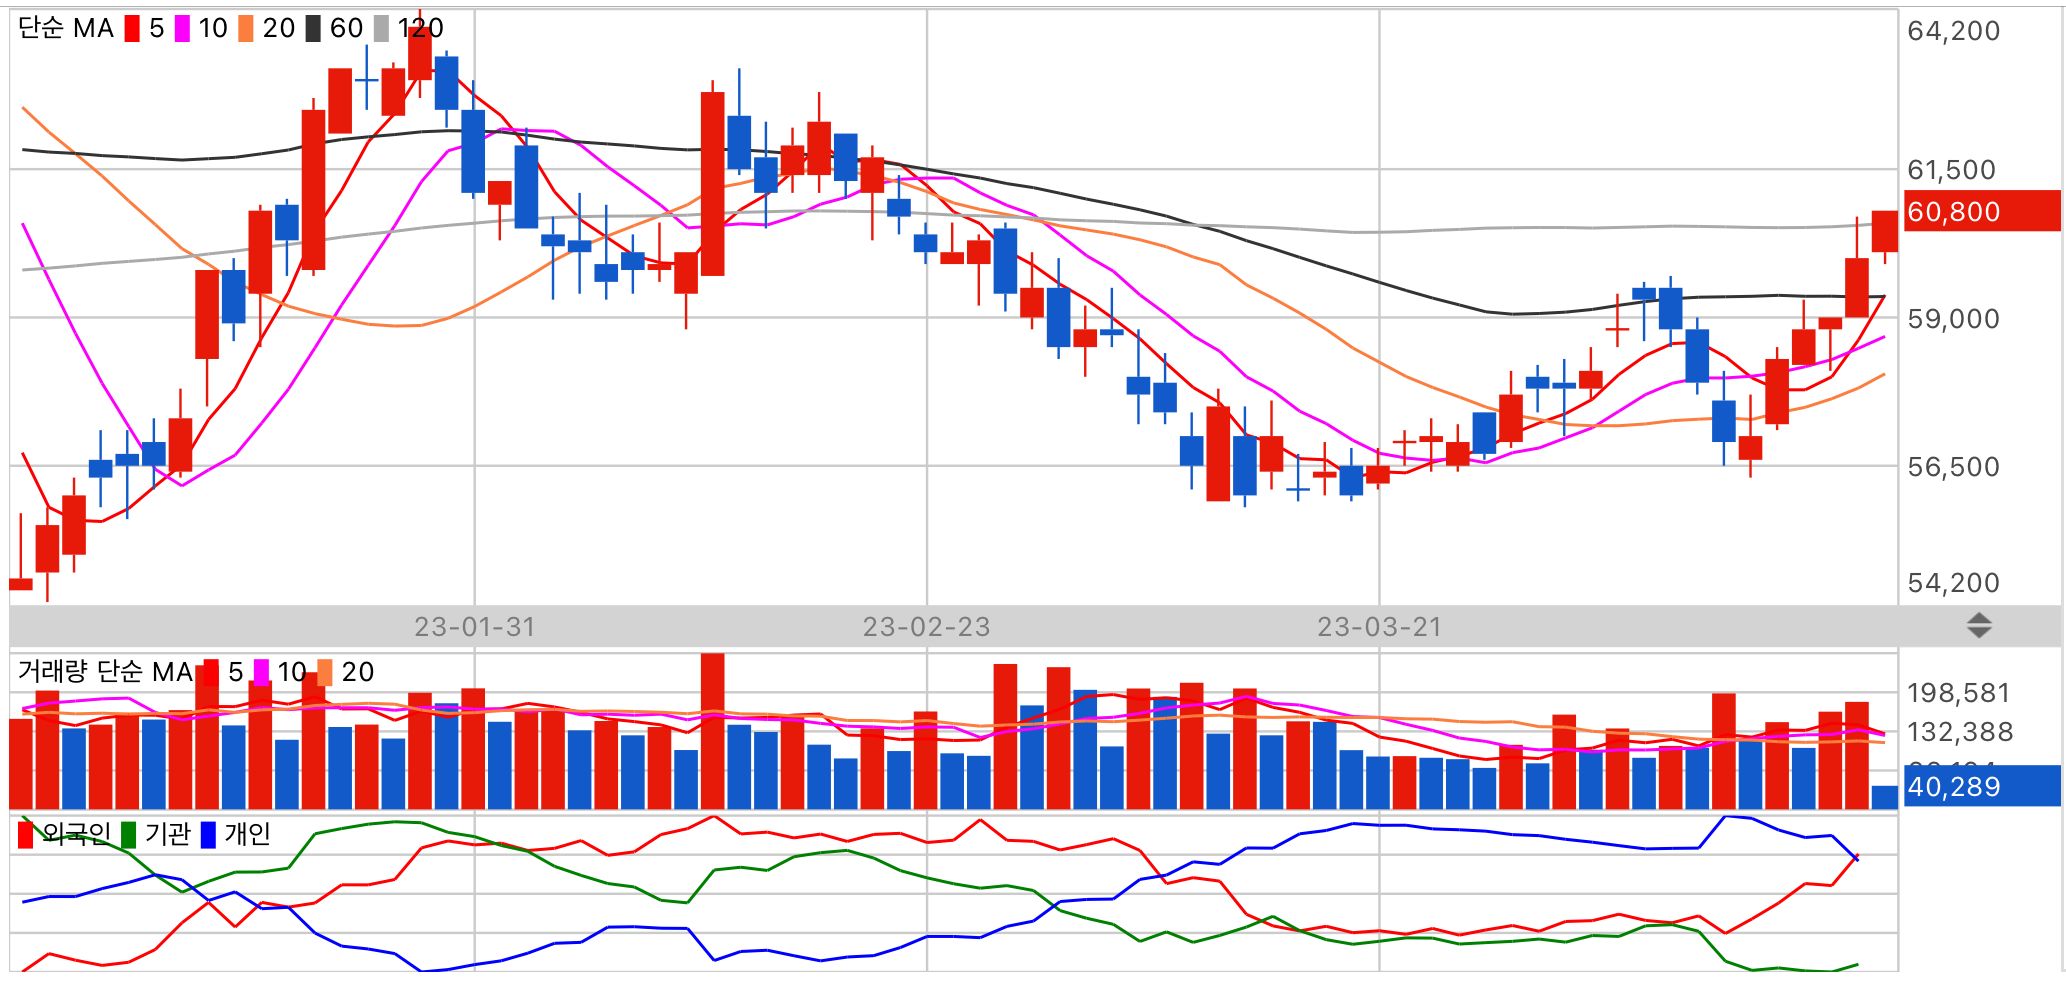Click the 132,388 volume axis label
The image size is (2066, 990).
tap(1960, 732)
